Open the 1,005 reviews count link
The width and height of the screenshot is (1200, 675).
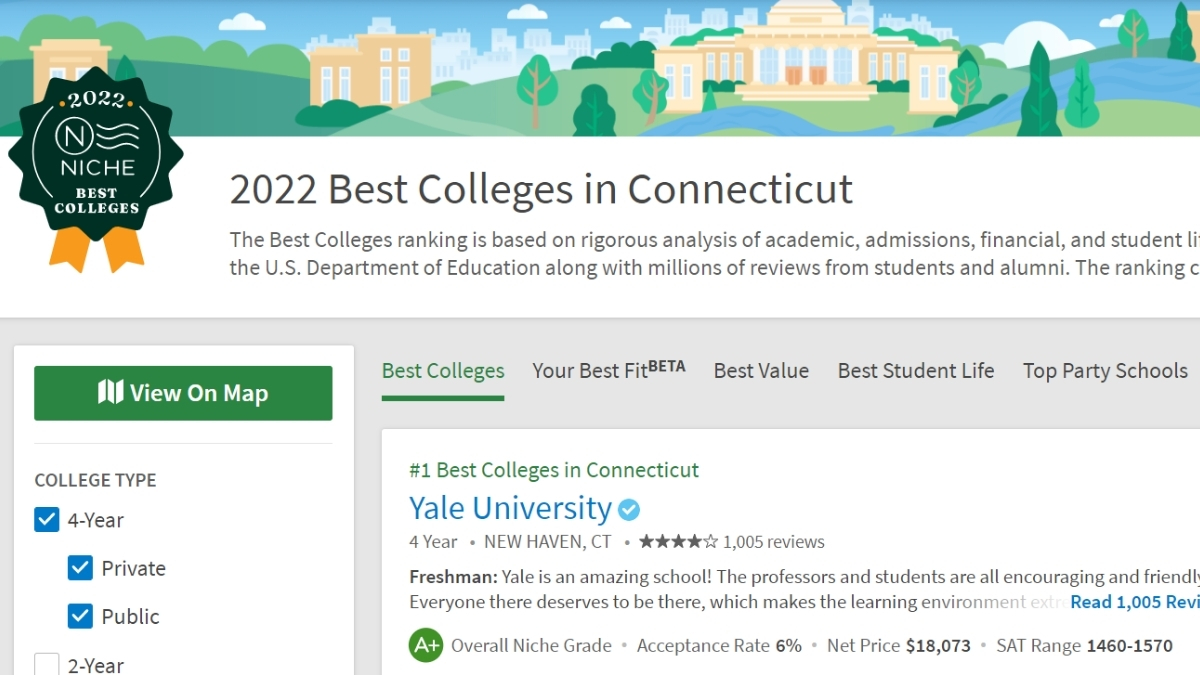pyautogui.click(x=773, y=542)
